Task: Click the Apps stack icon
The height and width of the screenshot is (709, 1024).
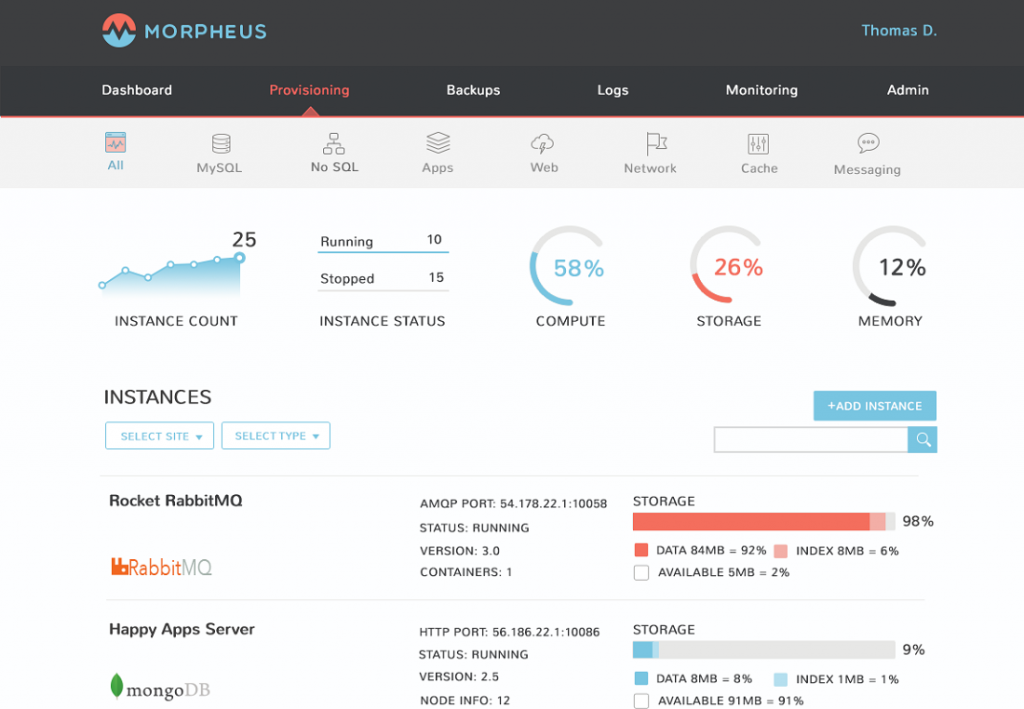Action: (x=437, y=143)
